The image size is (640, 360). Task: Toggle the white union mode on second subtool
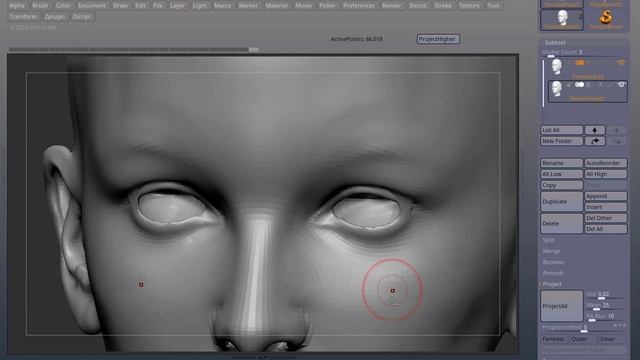(x=580, y=85)
